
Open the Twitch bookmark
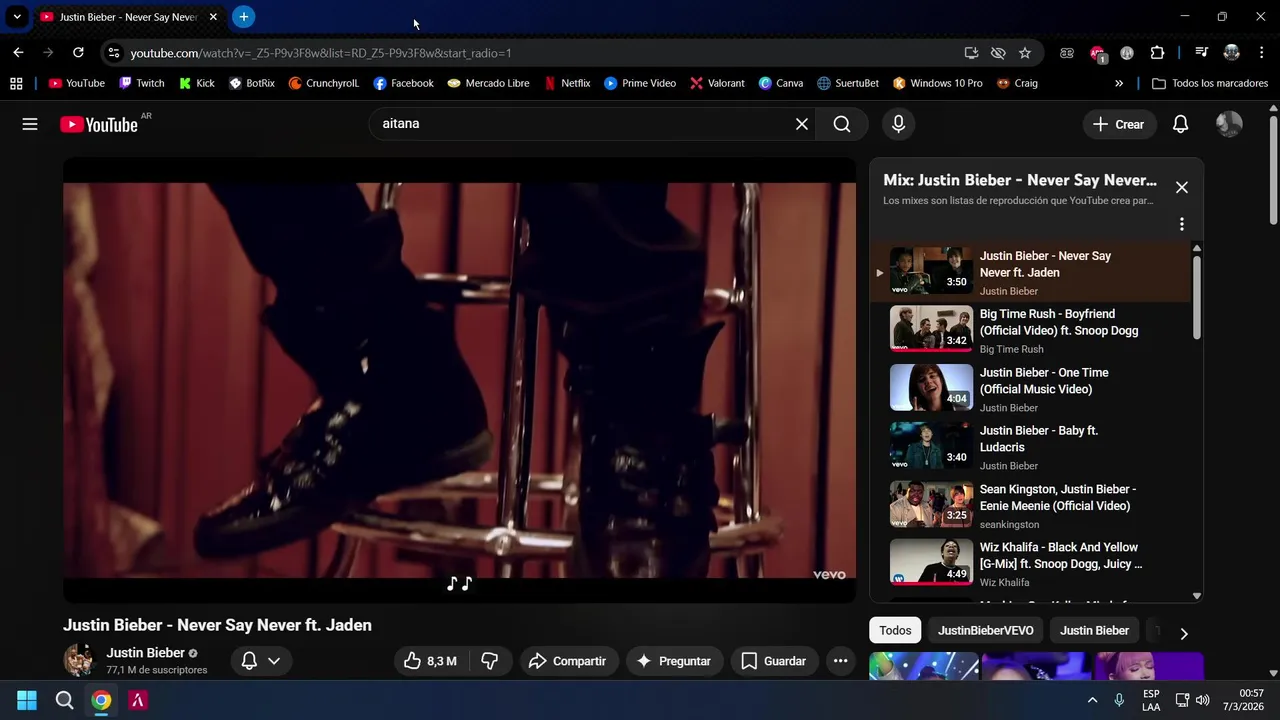click(141, 84)
